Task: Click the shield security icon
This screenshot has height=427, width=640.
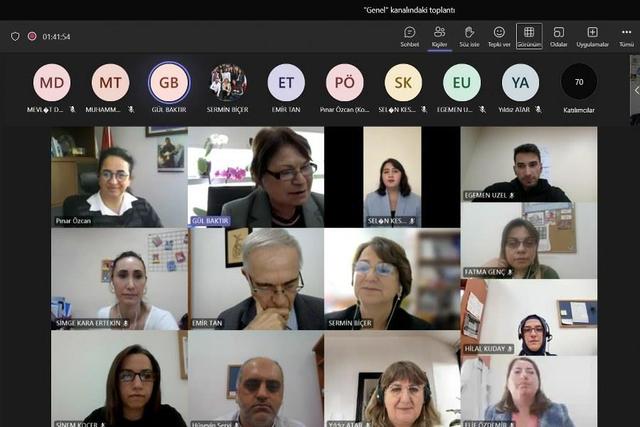Action: tap(15, 36)
